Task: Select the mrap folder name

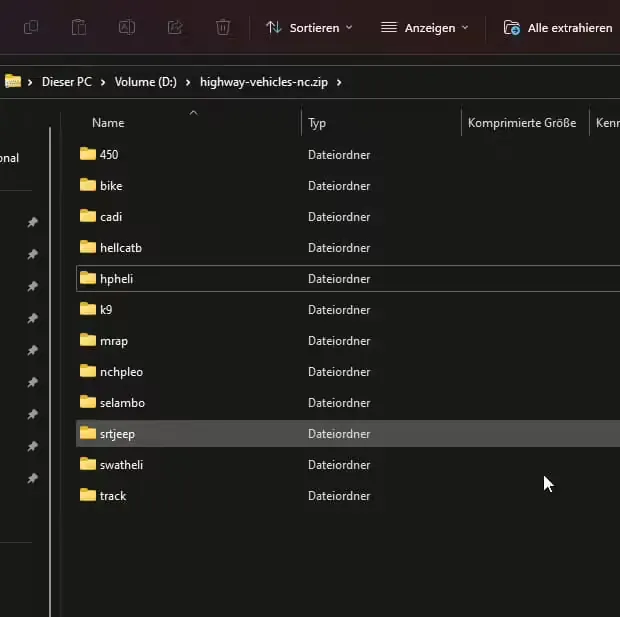Action: (114, 341)
